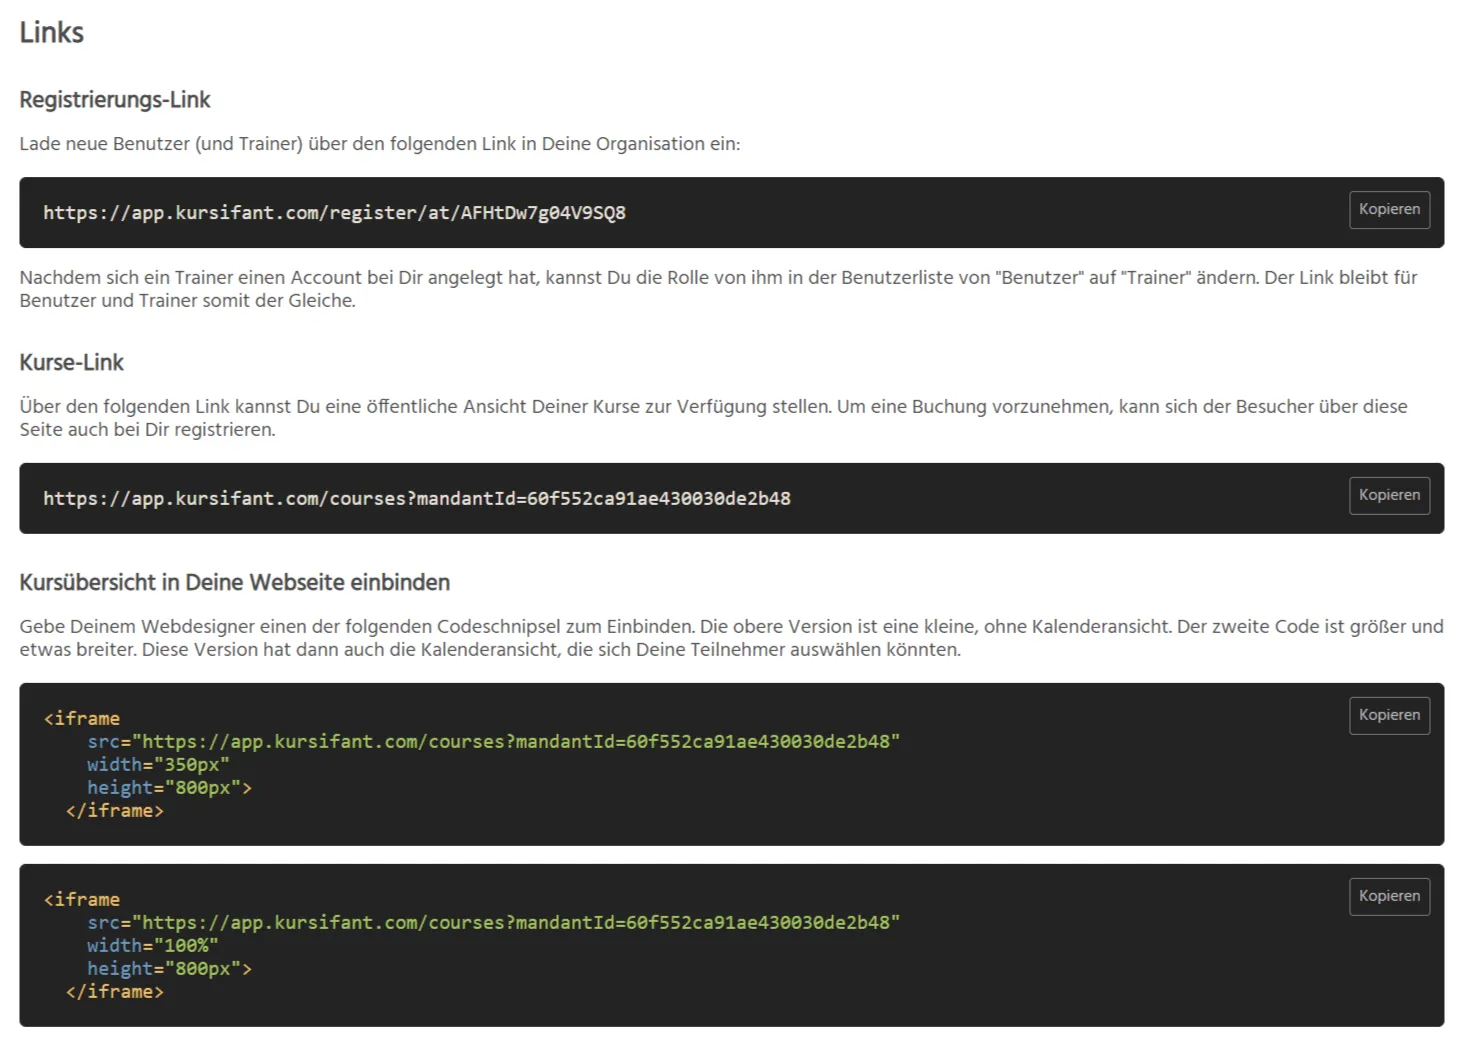Click the register URL text

click(x=334, y=213)
